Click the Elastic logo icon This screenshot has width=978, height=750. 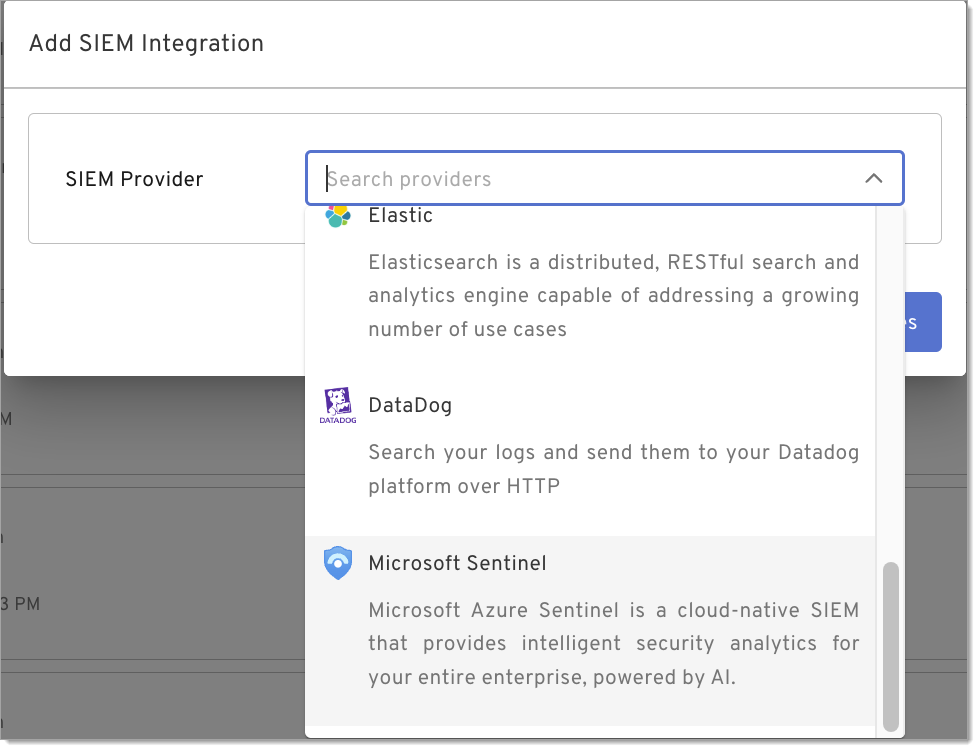click(338, 215)
